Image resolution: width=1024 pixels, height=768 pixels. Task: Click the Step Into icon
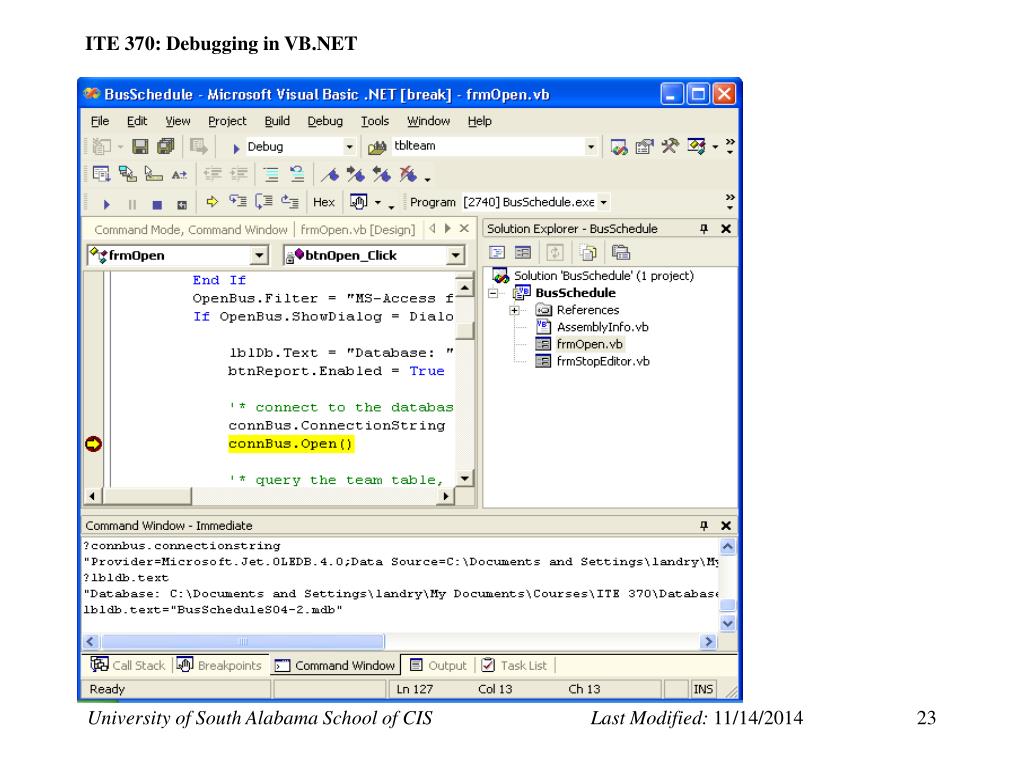tap(238, 202)
